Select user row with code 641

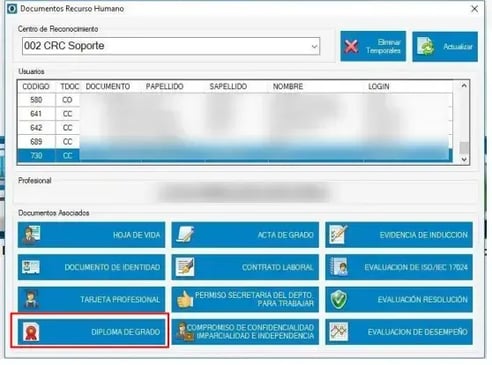(235, 114)
